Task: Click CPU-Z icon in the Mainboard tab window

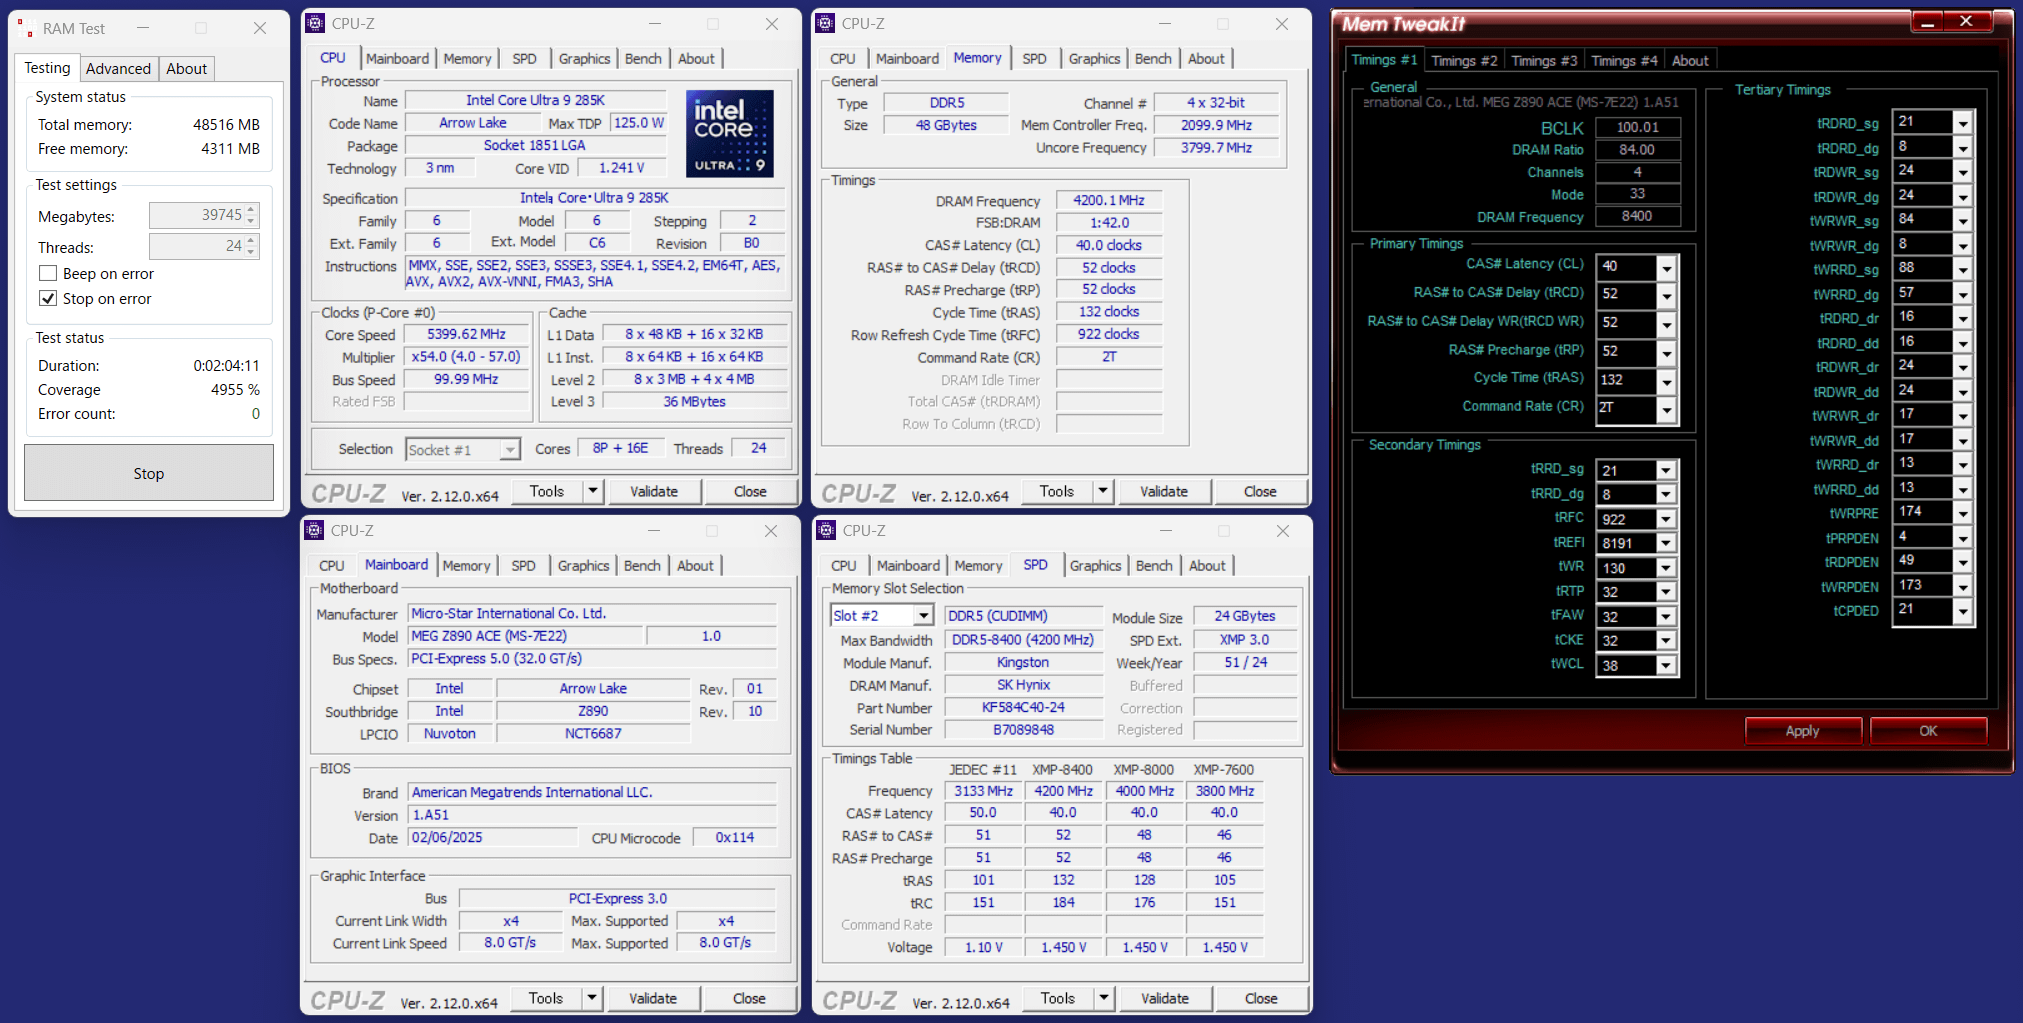Action: point(314,530)
